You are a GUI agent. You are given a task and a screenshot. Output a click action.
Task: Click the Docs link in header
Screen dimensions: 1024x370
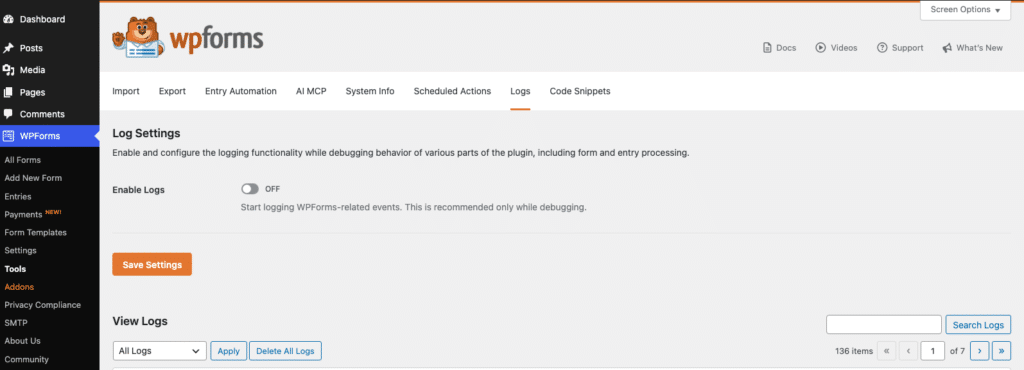tap(780, 48)
